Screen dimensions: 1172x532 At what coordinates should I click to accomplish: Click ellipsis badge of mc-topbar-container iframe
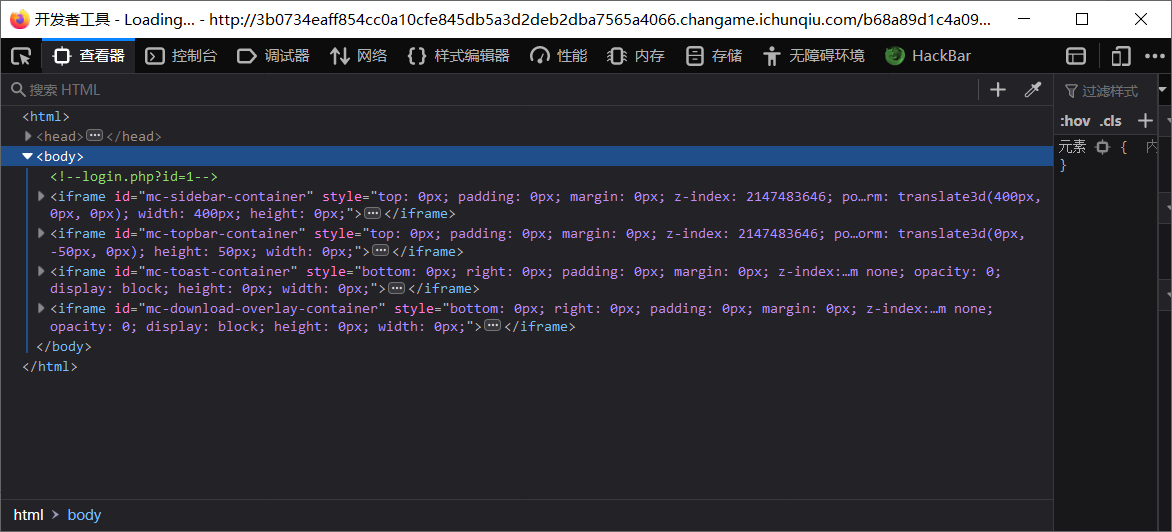pos(380,251)
